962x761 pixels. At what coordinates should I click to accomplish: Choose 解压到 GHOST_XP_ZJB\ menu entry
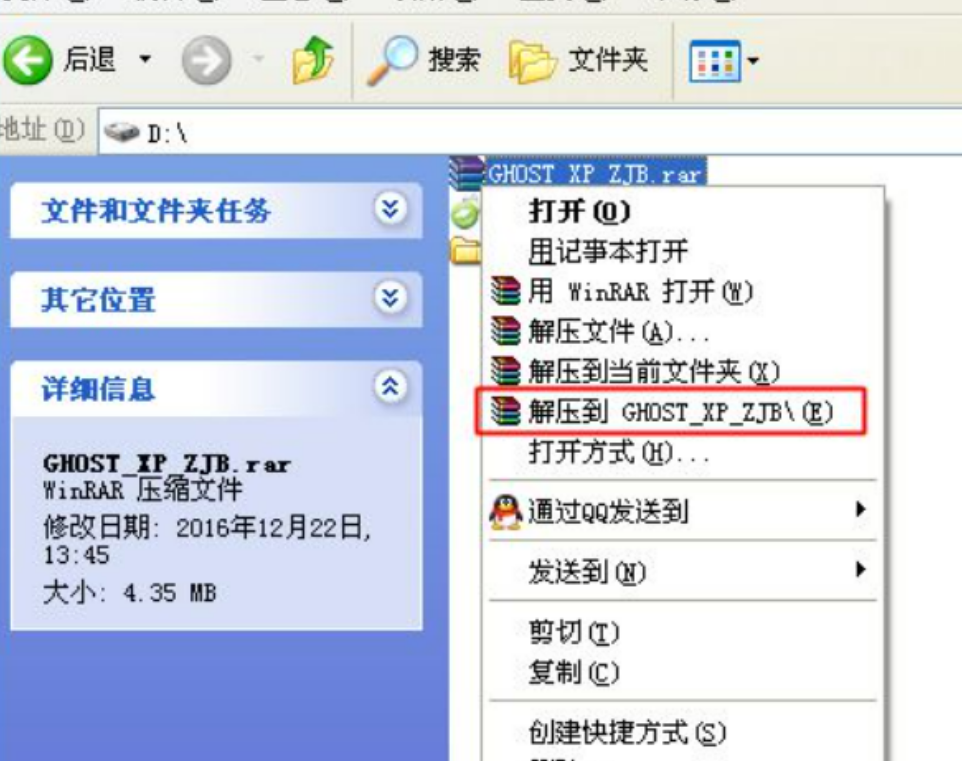pos(671,412)
